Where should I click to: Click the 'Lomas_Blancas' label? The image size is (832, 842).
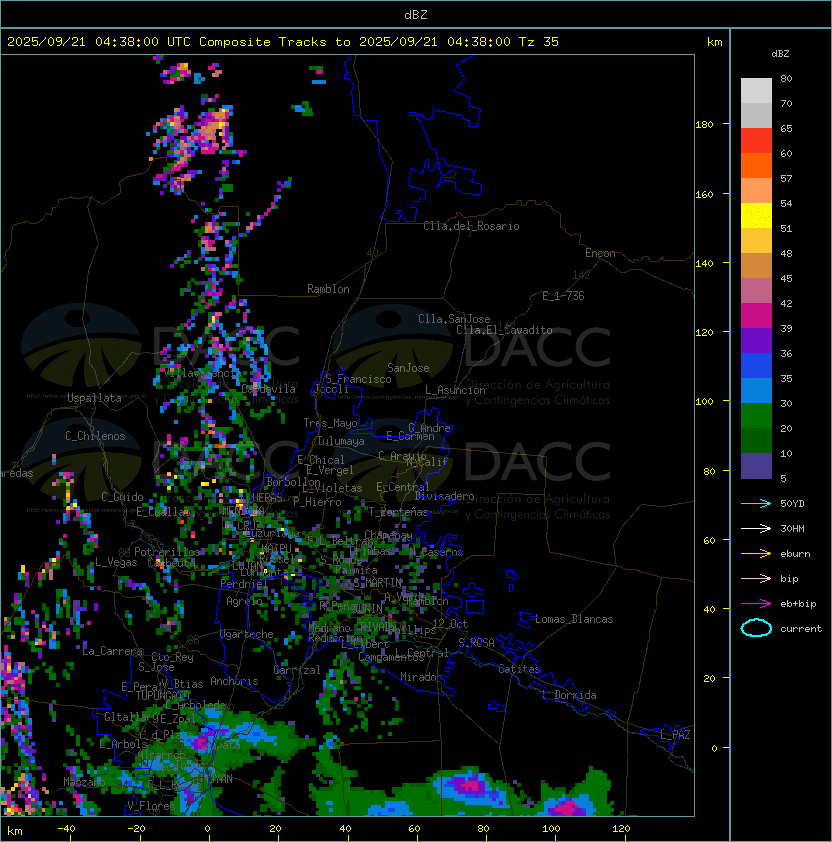[574, 619]
